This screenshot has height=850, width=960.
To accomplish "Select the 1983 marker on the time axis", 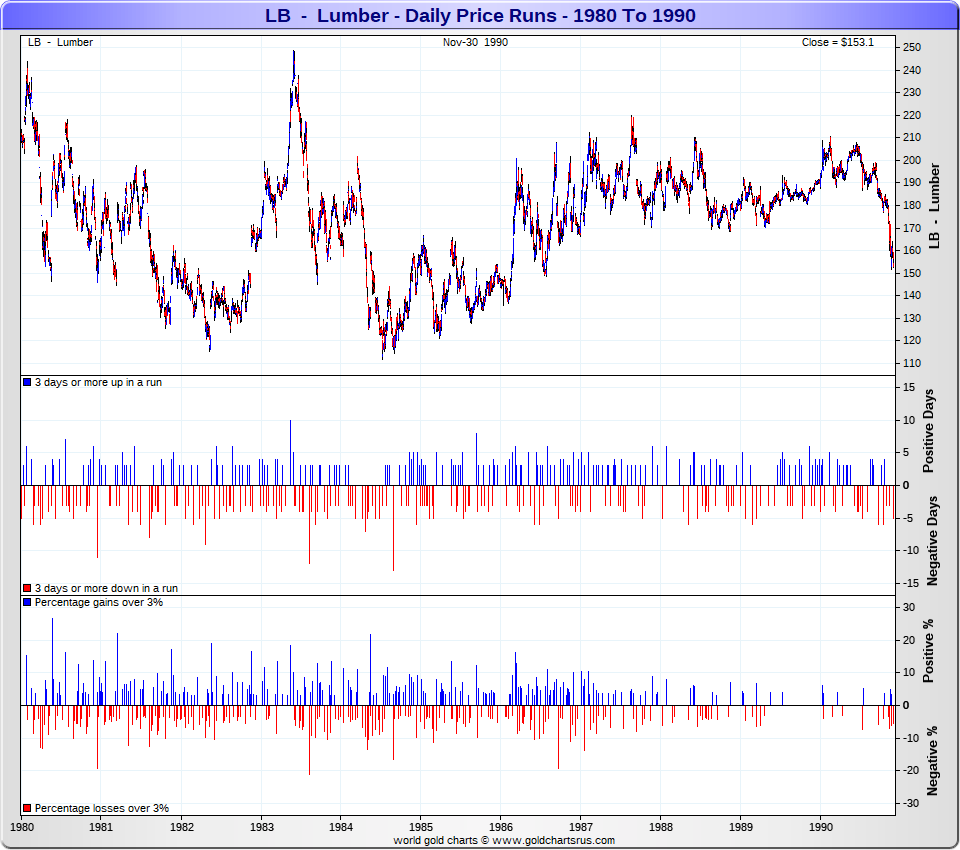I will (x=261, y=828).
